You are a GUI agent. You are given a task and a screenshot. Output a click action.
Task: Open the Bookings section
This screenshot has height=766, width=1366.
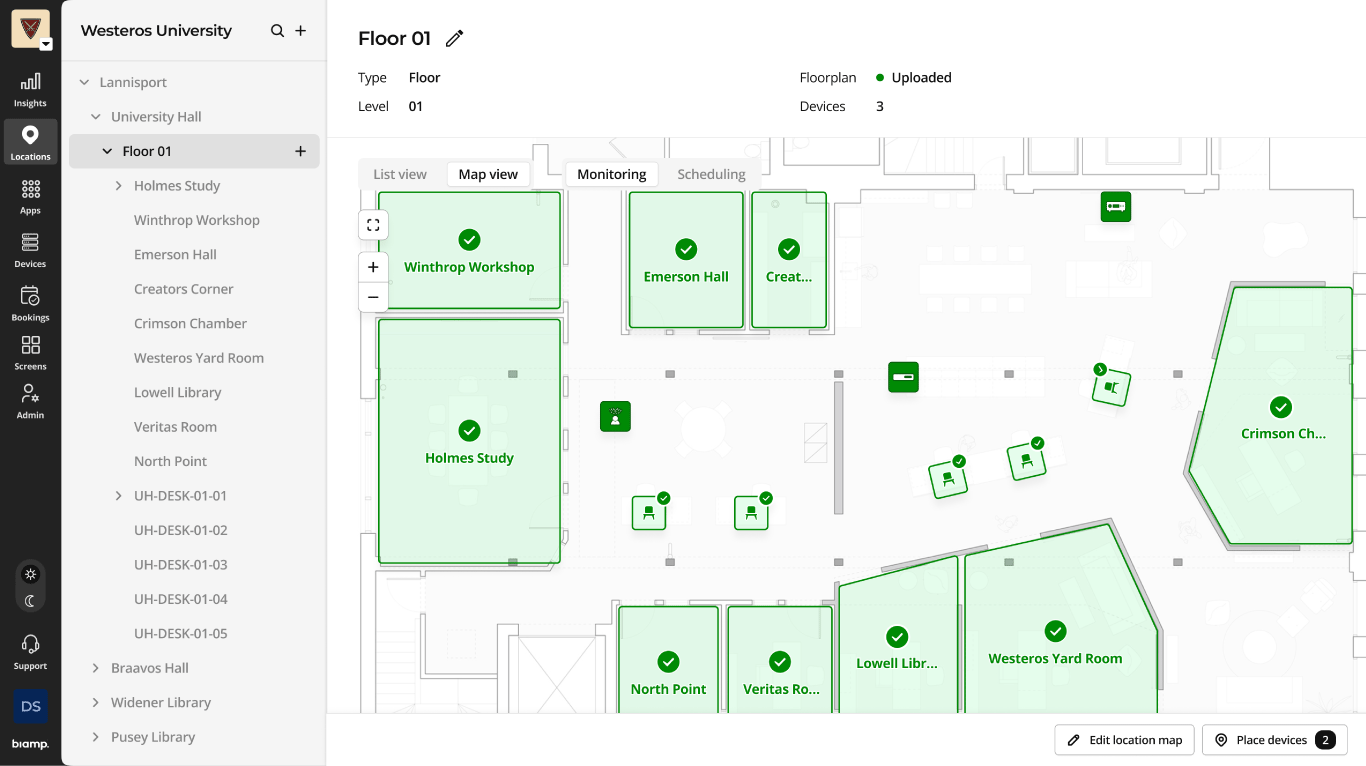pos(30,303)
